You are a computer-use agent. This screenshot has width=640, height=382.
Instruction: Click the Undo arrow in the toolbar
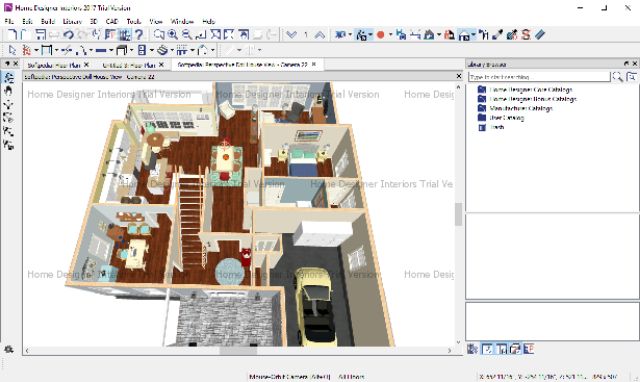(x=68, y=35)
